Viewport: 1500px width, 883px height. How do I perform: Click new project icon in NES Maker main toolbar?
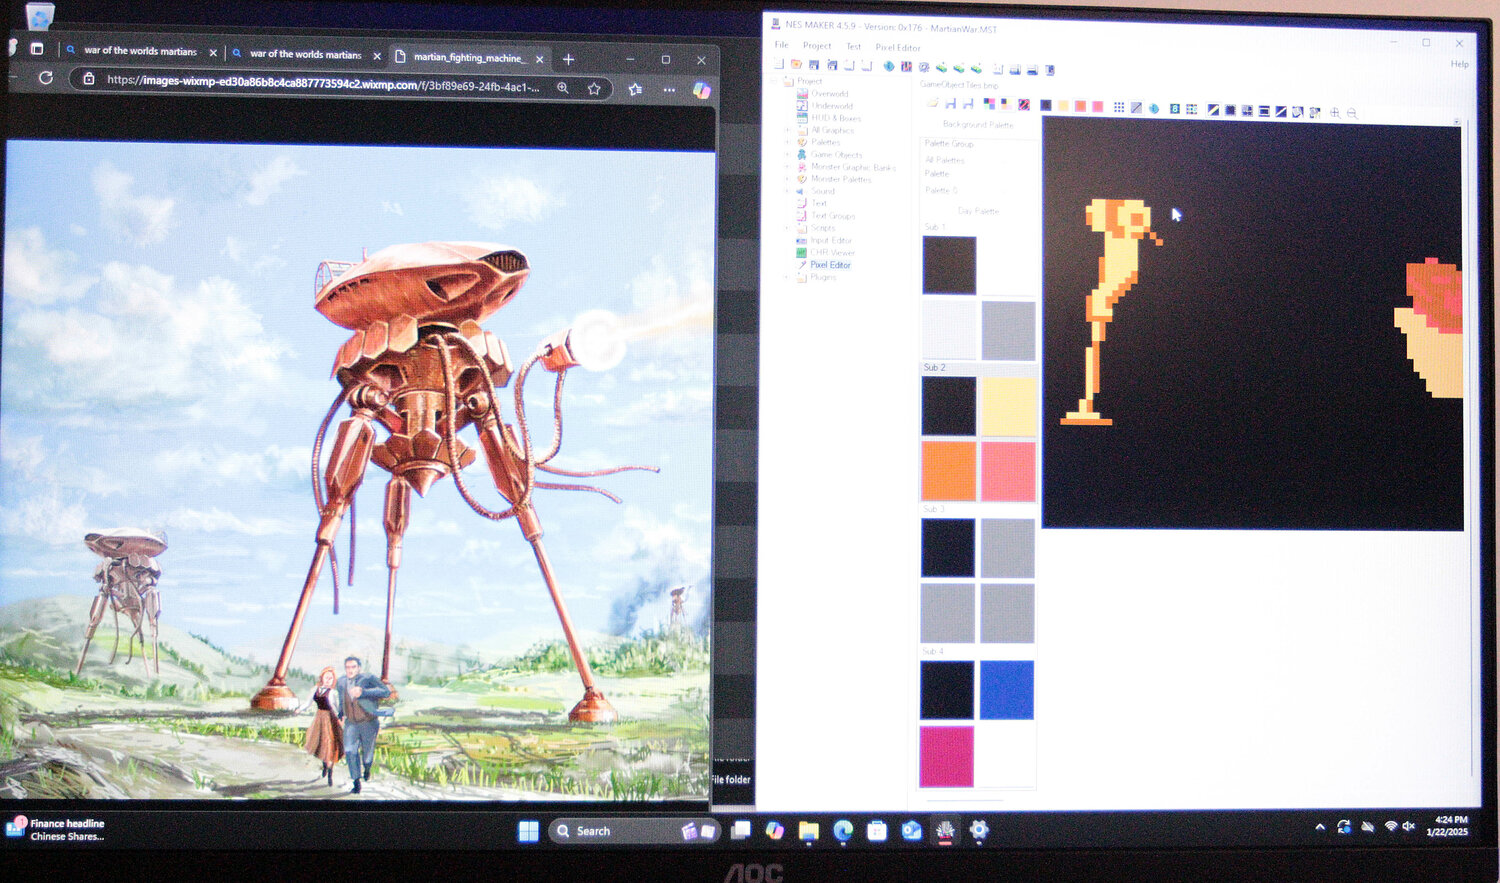point(779,64)
